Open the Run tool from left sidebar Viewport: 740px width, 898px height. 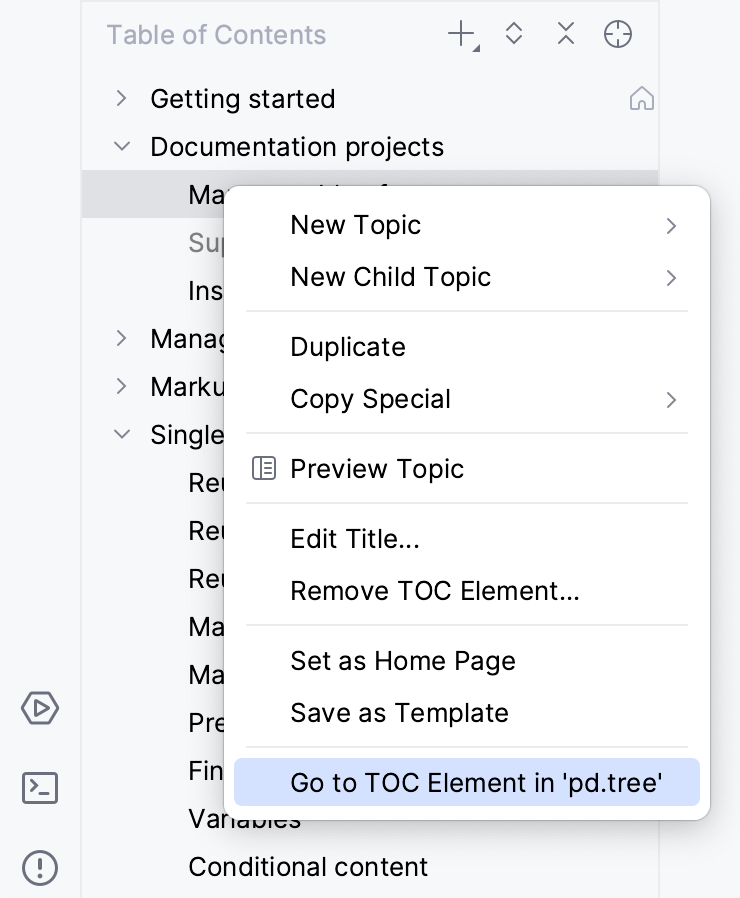pos(40,708)
